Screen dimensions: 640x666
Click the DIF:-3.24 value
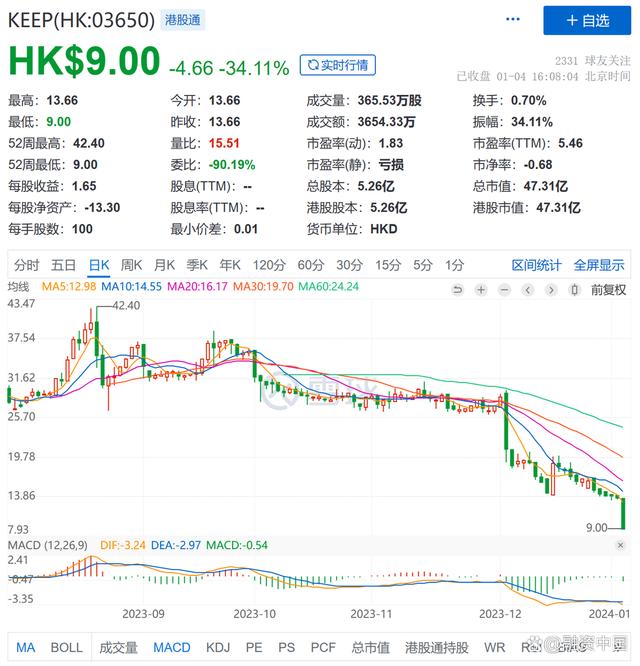122,545
